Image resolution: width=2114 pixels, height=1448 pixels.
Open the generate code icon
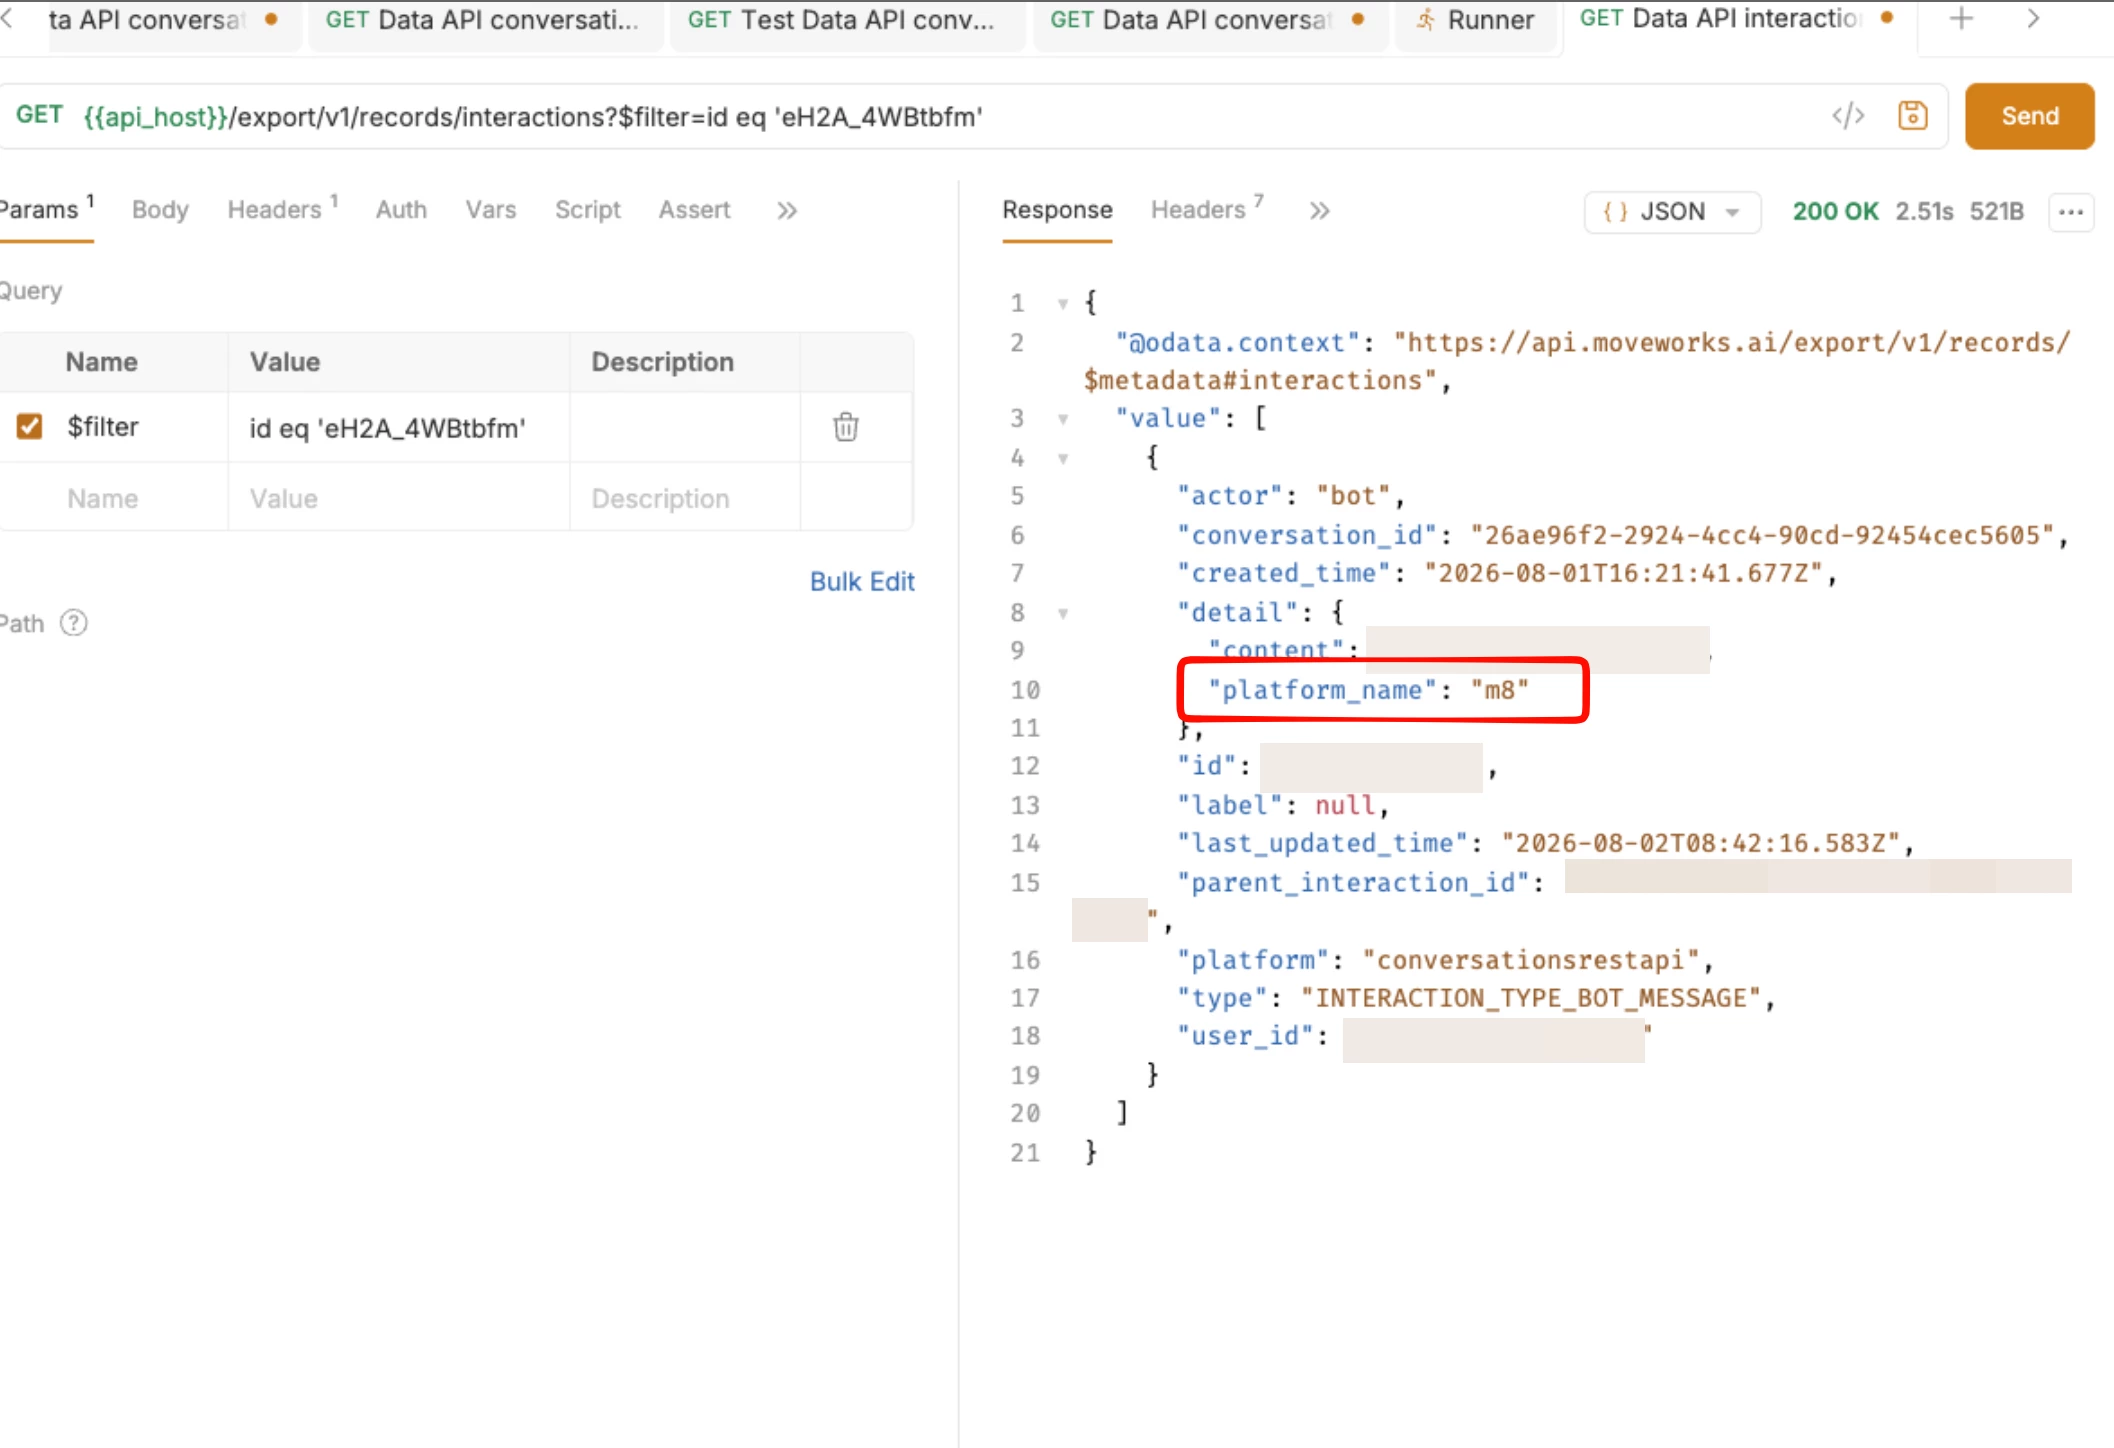click(x=1848, y=116)
